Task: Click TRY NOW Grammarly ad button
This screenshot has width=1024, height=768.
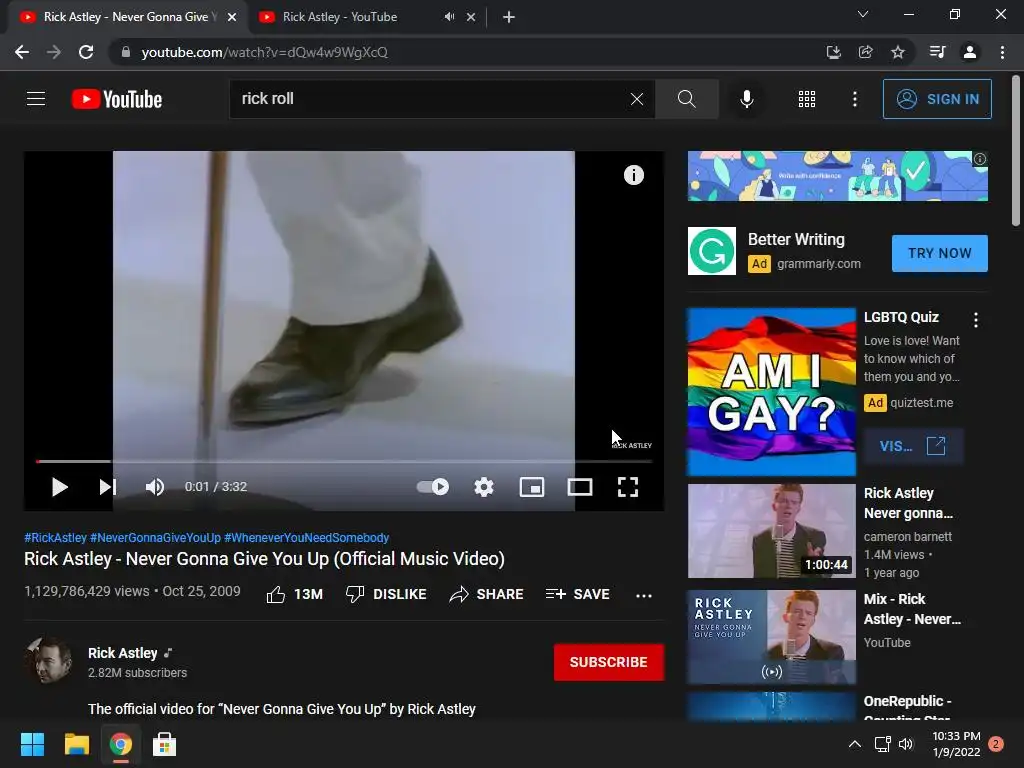Action: pyautogui.click(x=940, y=253)
